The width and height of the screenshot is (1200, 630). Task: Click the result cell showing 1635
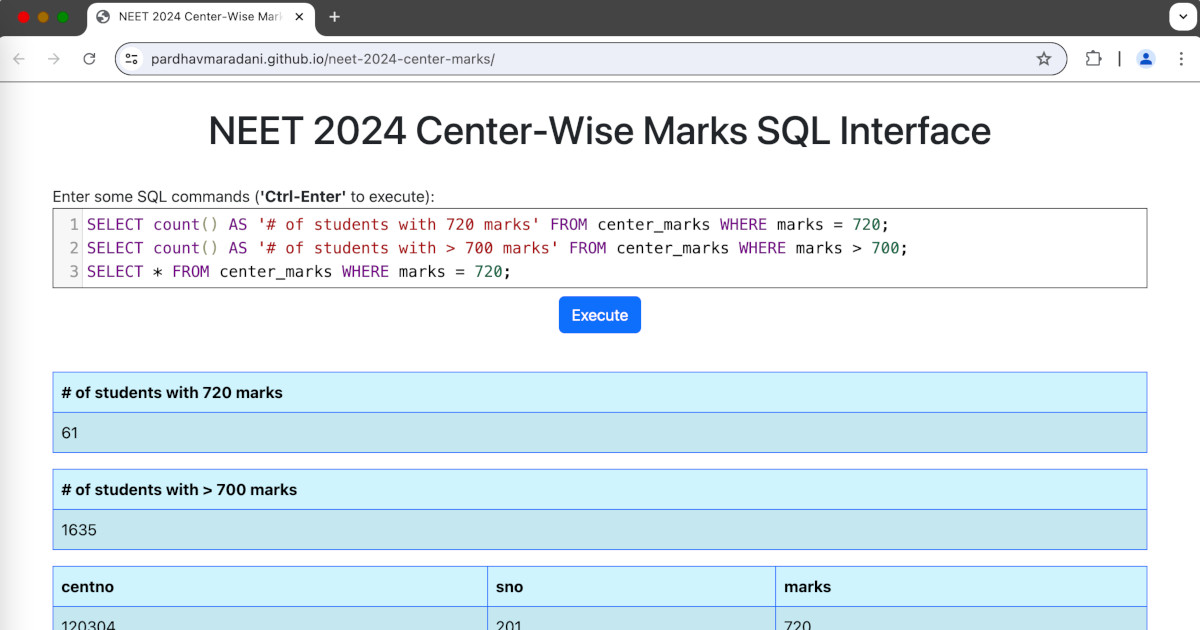(600, 530)
